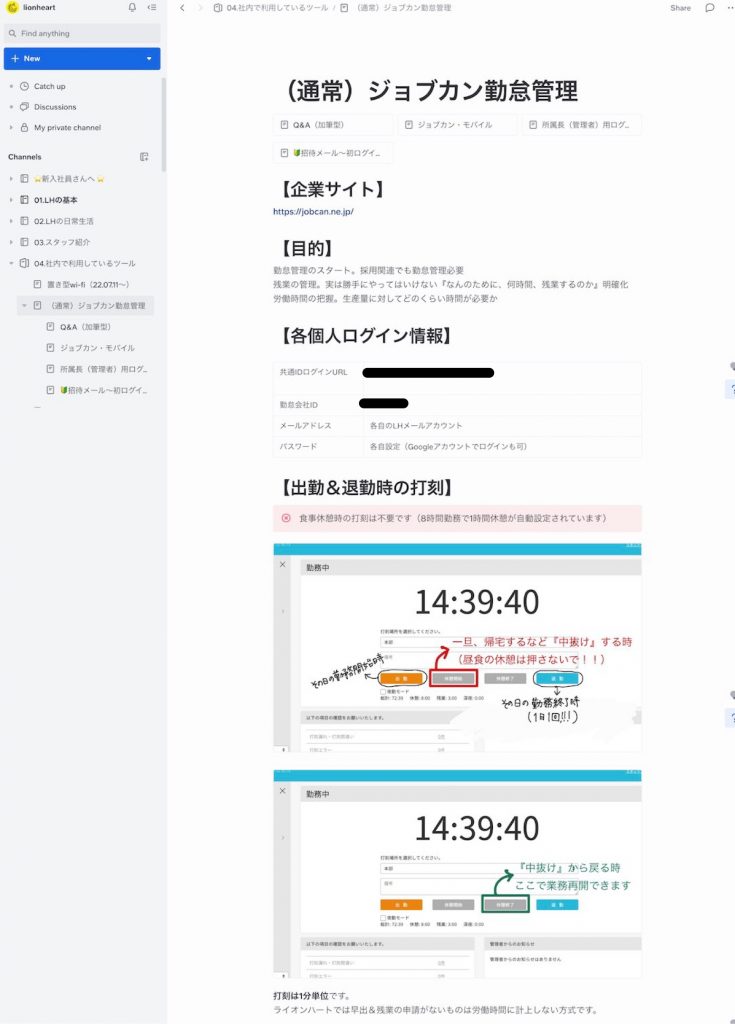This screenshot has height=1024, width=735.
Task: Click the 【企業サイト】 heading
Action: tap(332, 189)
